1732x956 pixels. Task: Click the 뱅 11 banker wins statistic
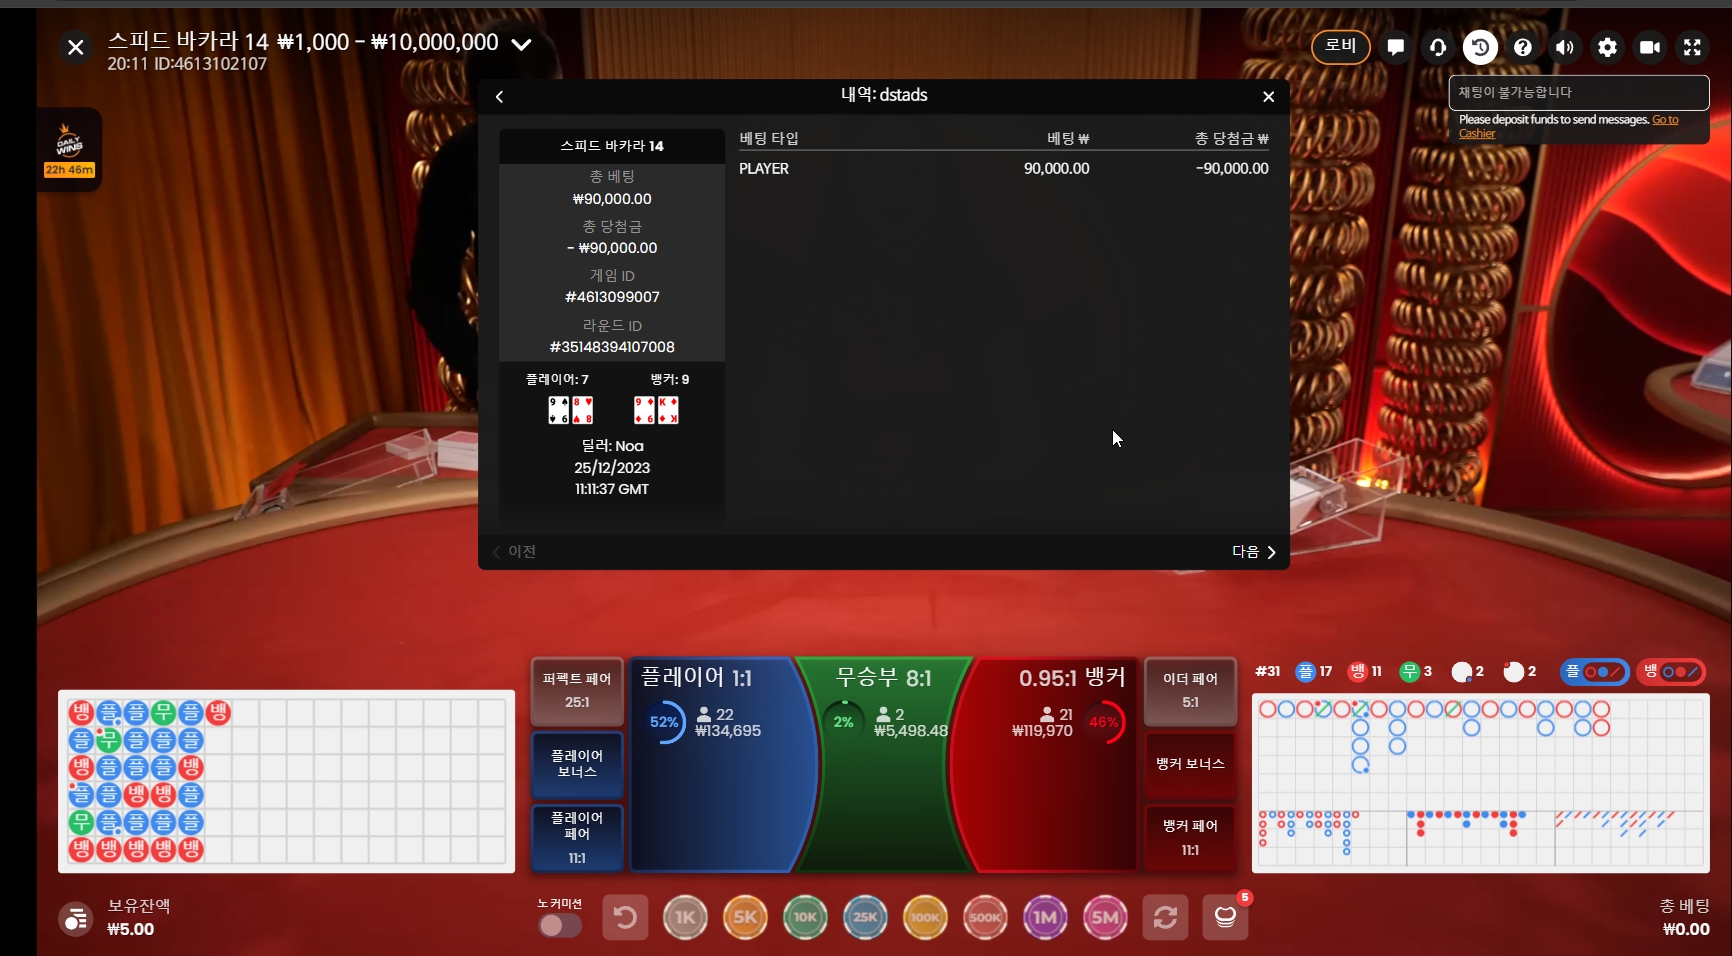pyautogui.click(x=1365, y=672)
